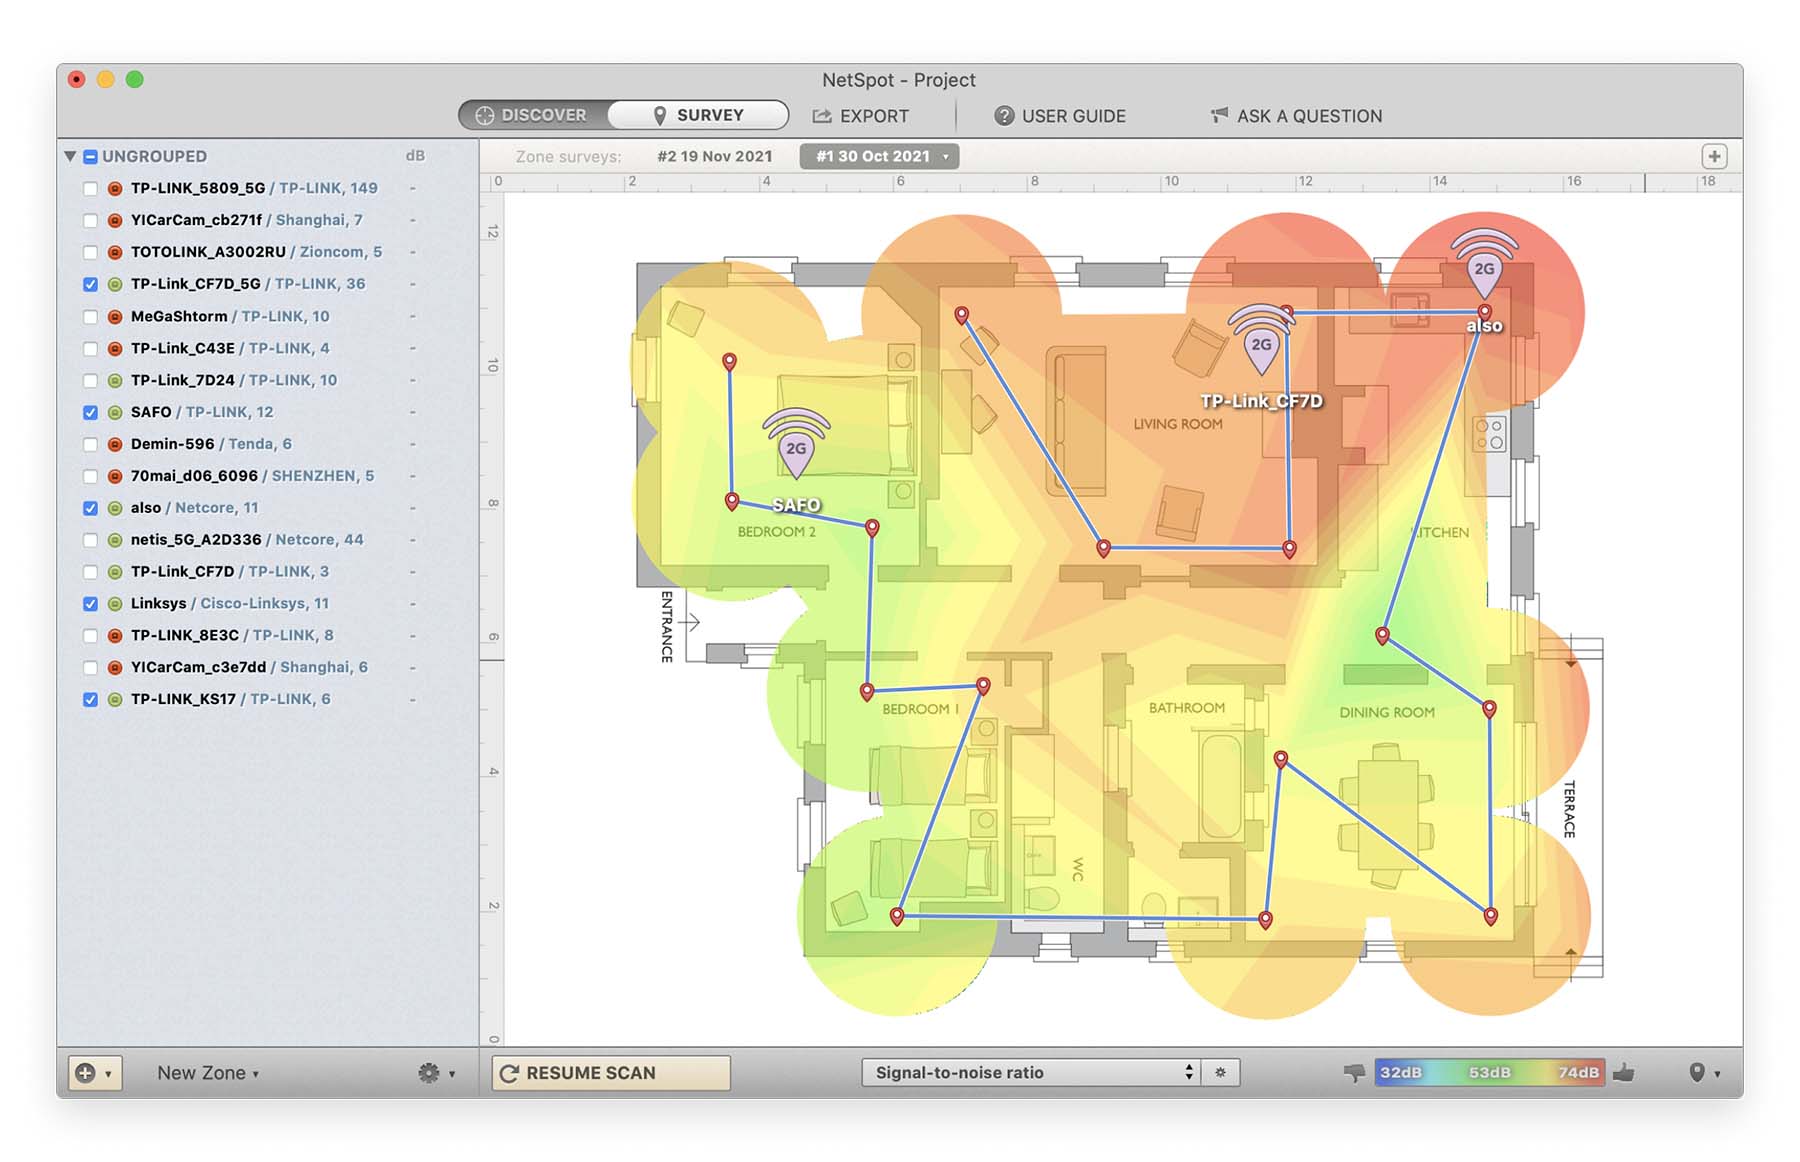Click the green status dot for TP-Link_7D24

click(x=115, y=380)
